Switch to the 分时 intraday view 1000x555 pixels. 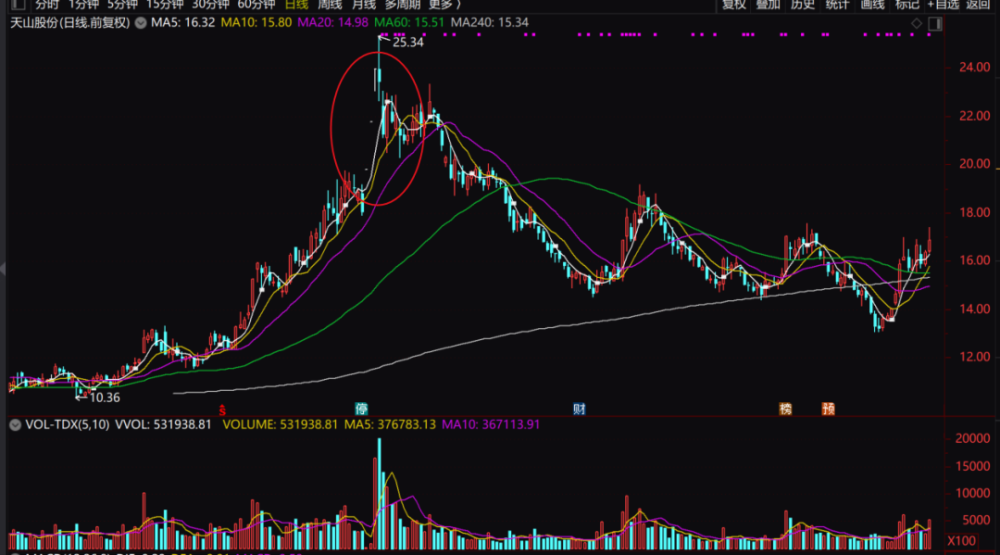[47, 4]
